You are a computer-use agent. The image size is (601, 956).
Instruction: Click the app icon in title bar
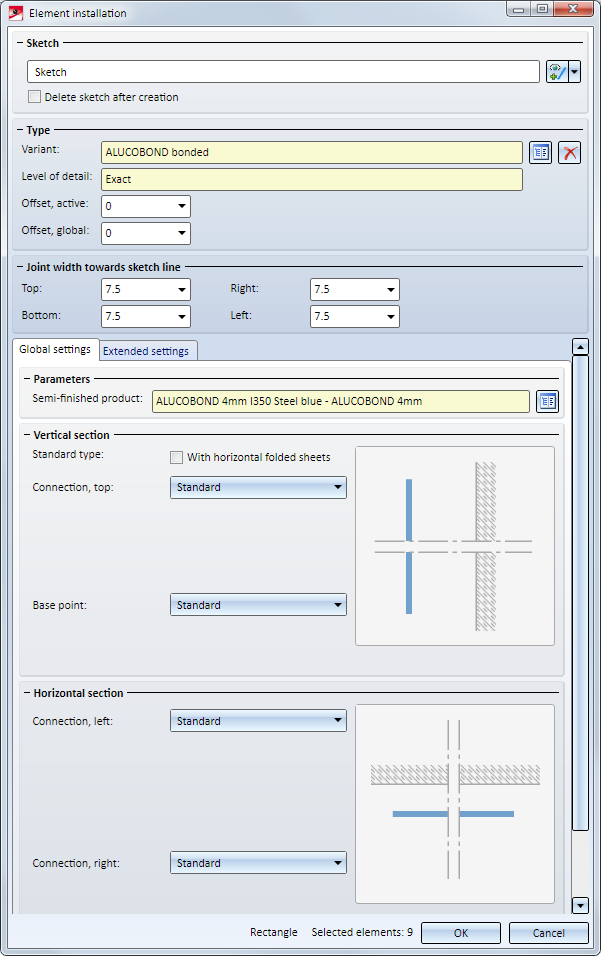[x=15, y=12]
